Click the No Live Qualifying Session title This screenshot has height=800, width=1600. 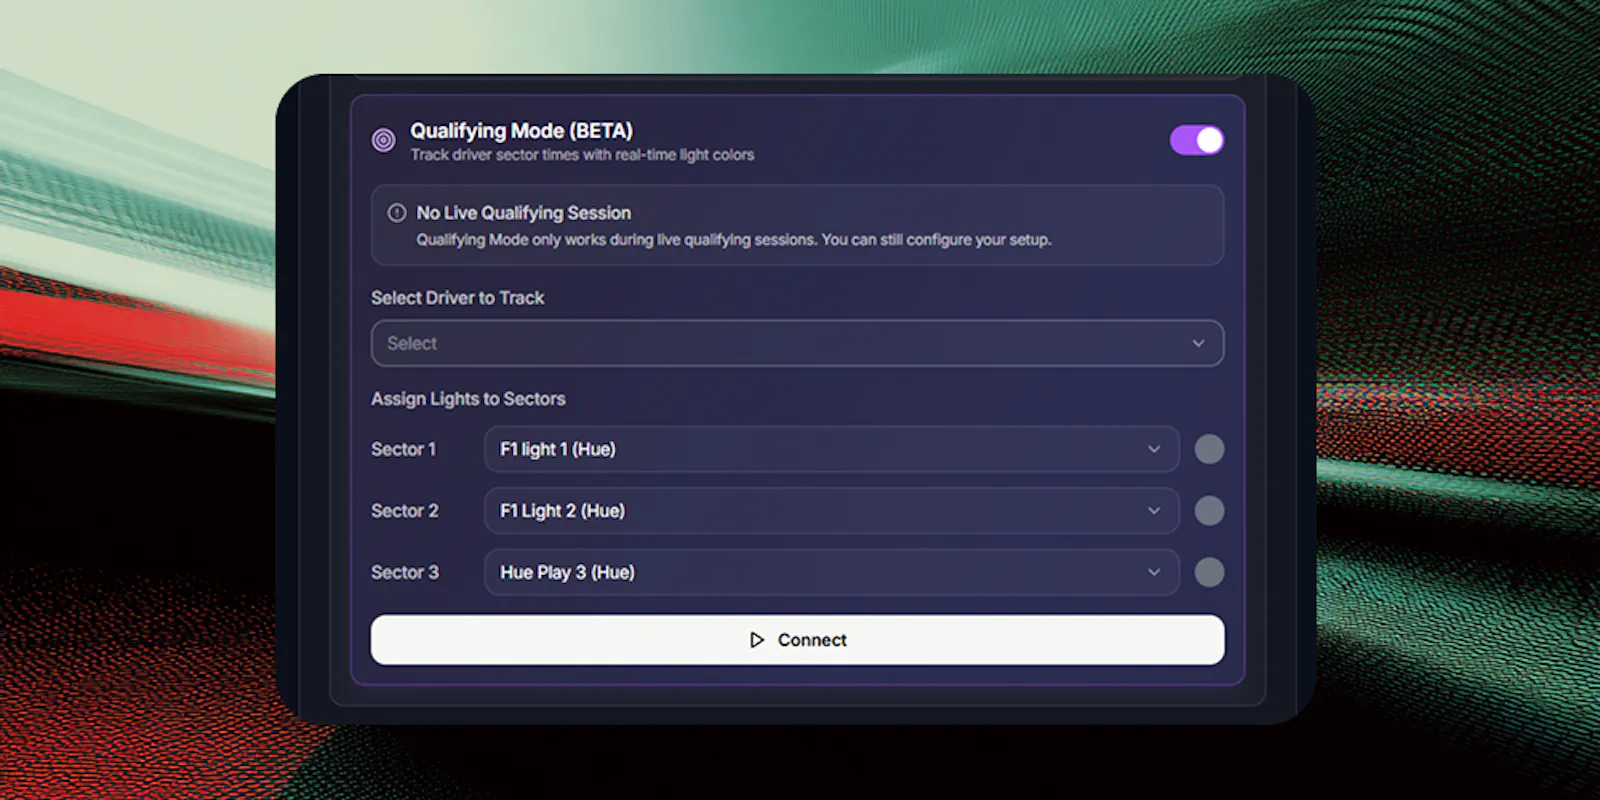[x=523, y=213]
